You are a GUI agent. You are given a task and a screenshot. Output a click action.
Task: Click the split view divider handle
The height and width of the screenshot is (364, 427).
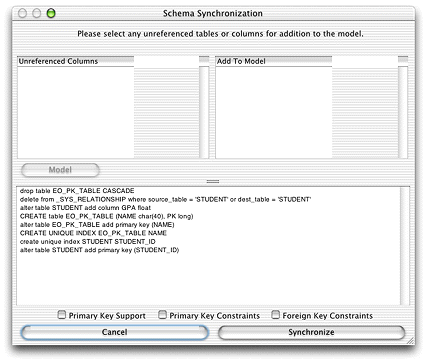(x=213, y=182)
